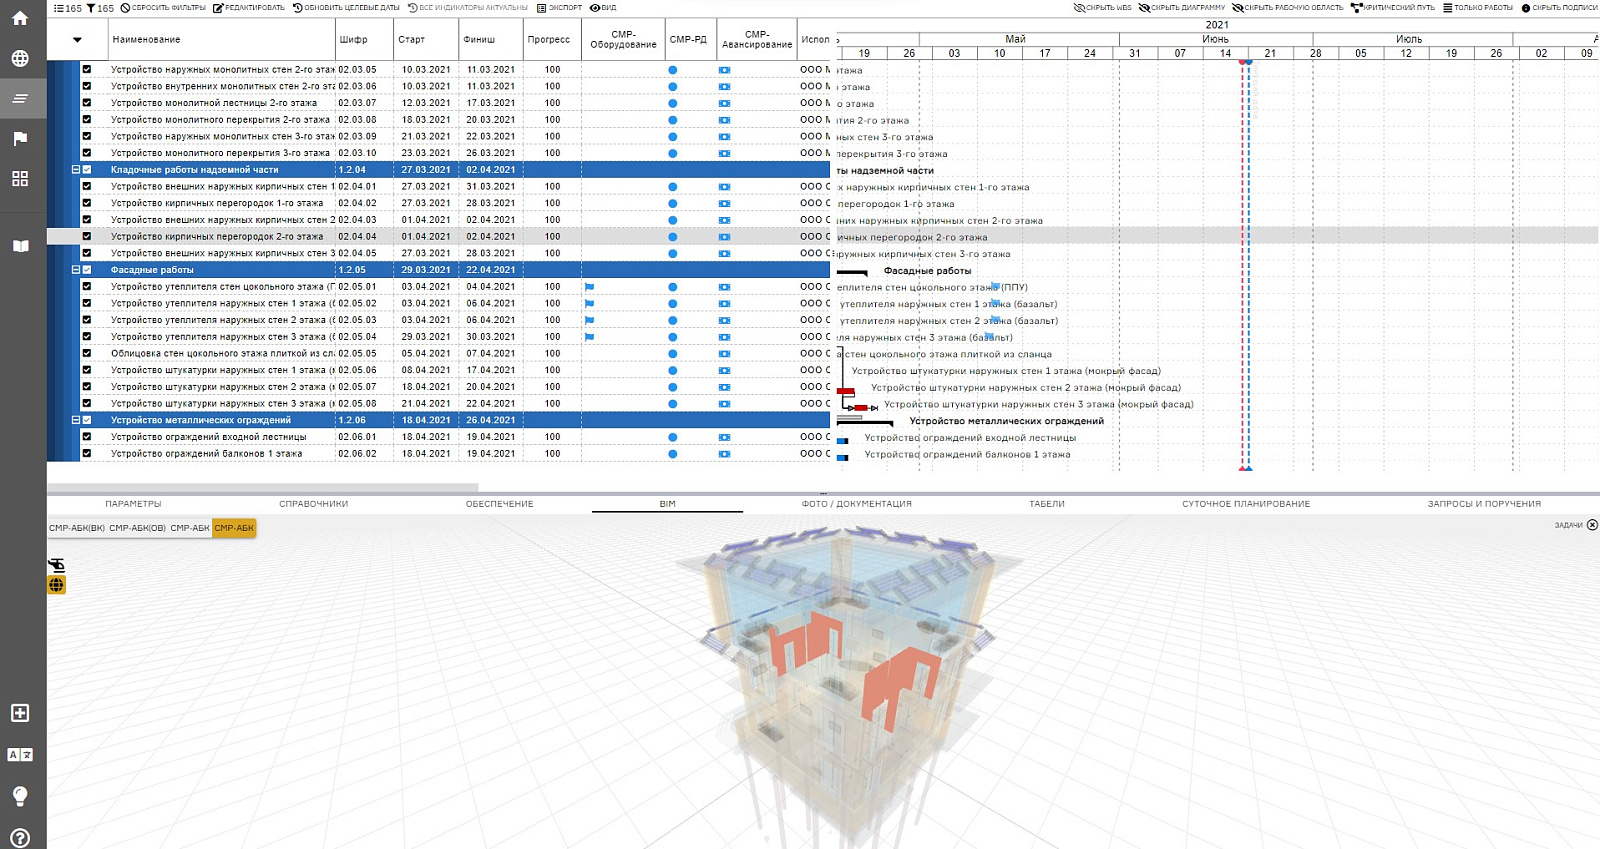The image size is (1600, 849).
Task: Click the lightbulb tips icon in sidebar
Action: tap(20, 796)
